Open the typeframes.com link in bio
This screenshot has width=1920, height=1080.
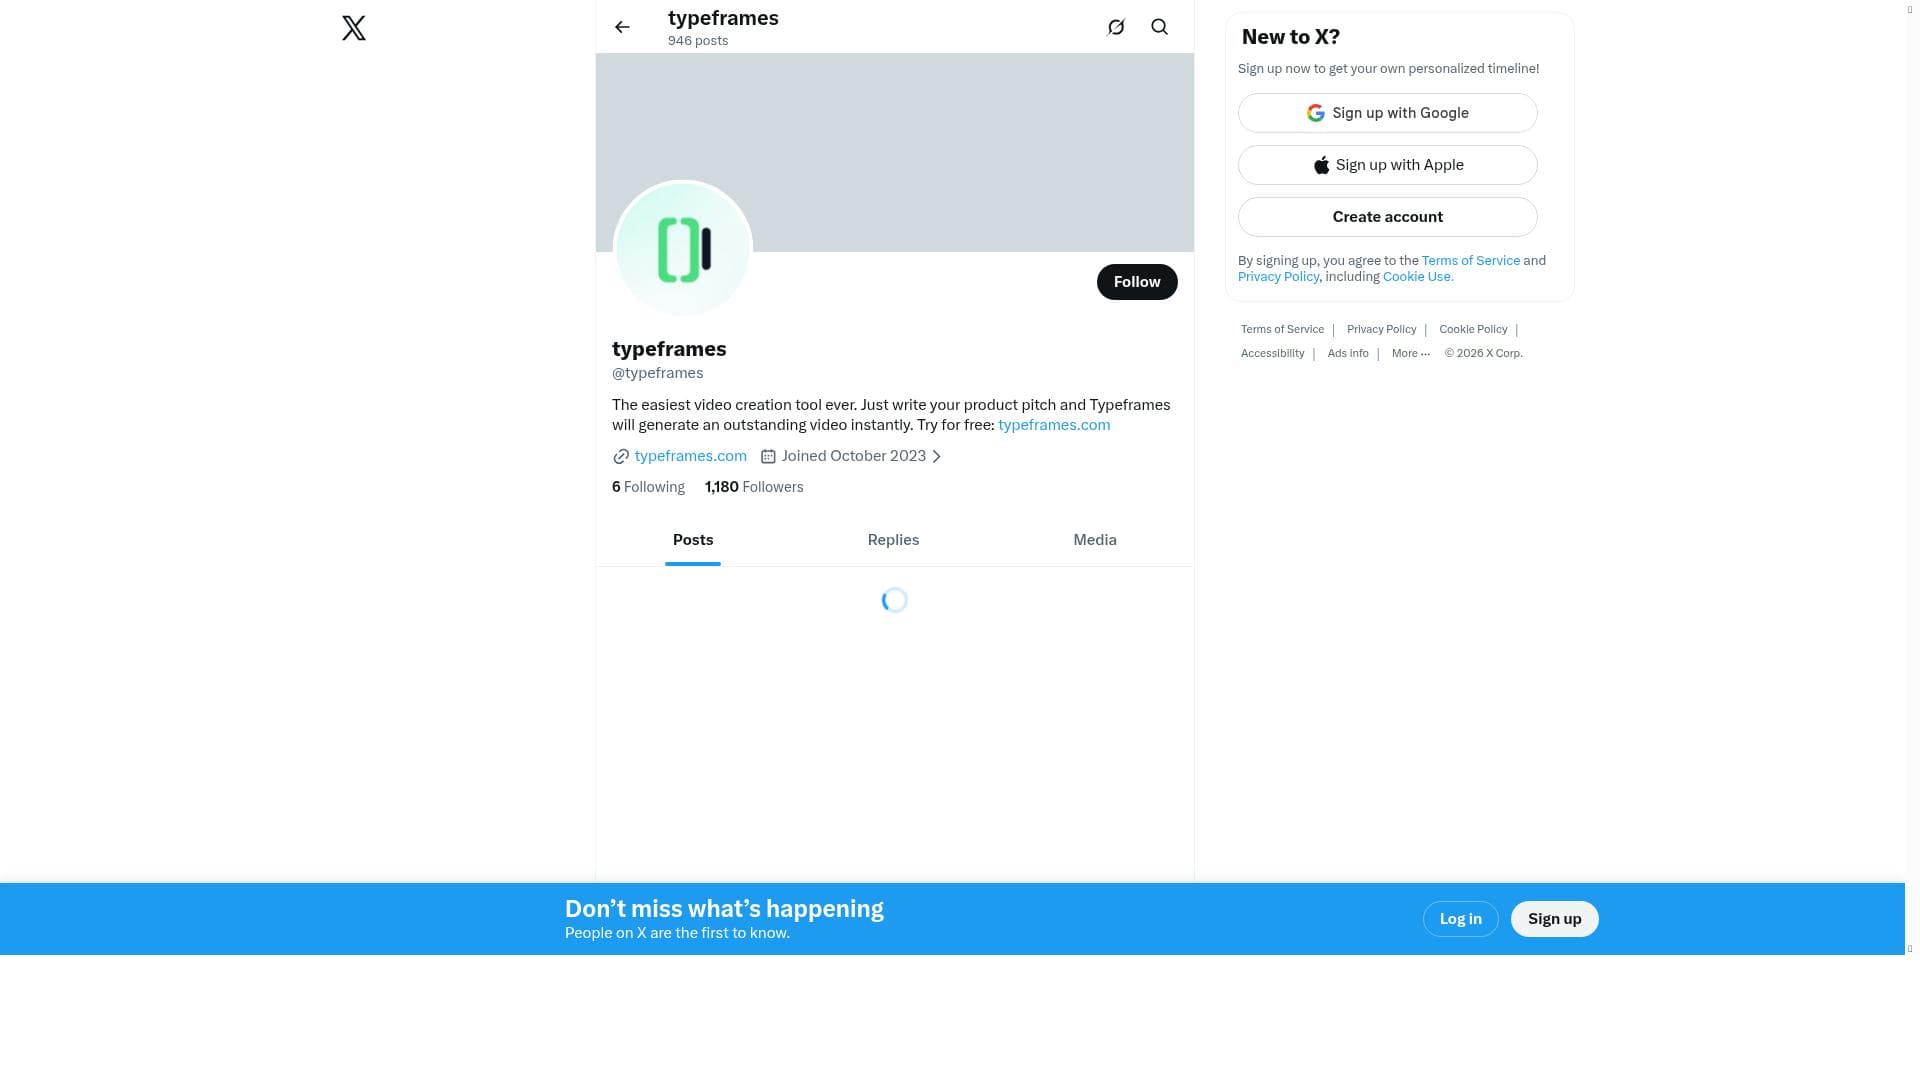pyautogui.click(x=1053, y=425)
